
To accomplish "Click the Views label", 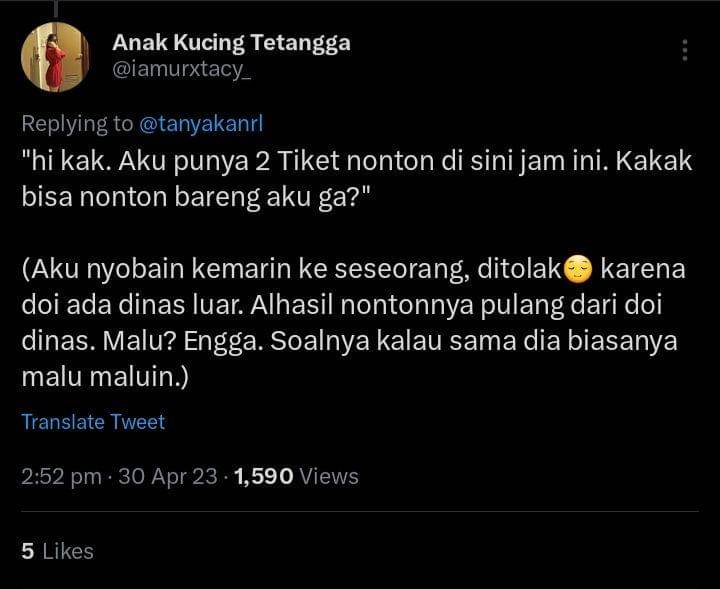I will click(x=329, y=476).
